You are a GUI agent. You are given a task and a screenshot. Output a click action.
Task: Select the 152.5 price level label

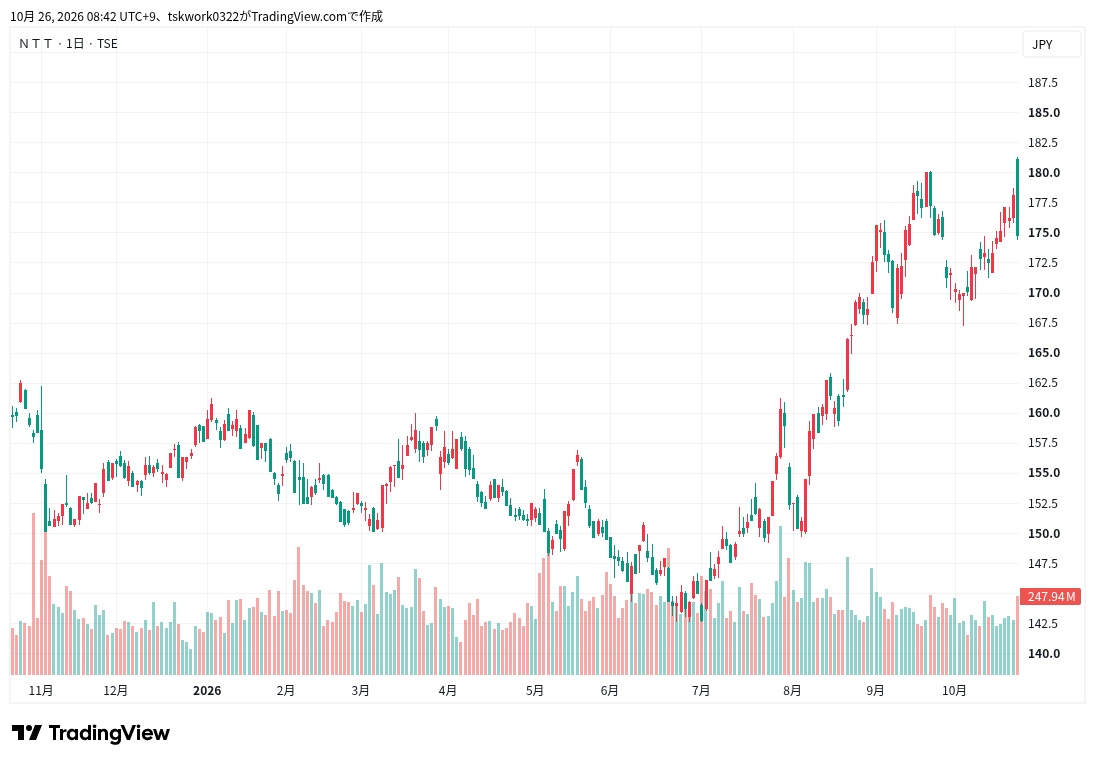tap(1043, 503)
